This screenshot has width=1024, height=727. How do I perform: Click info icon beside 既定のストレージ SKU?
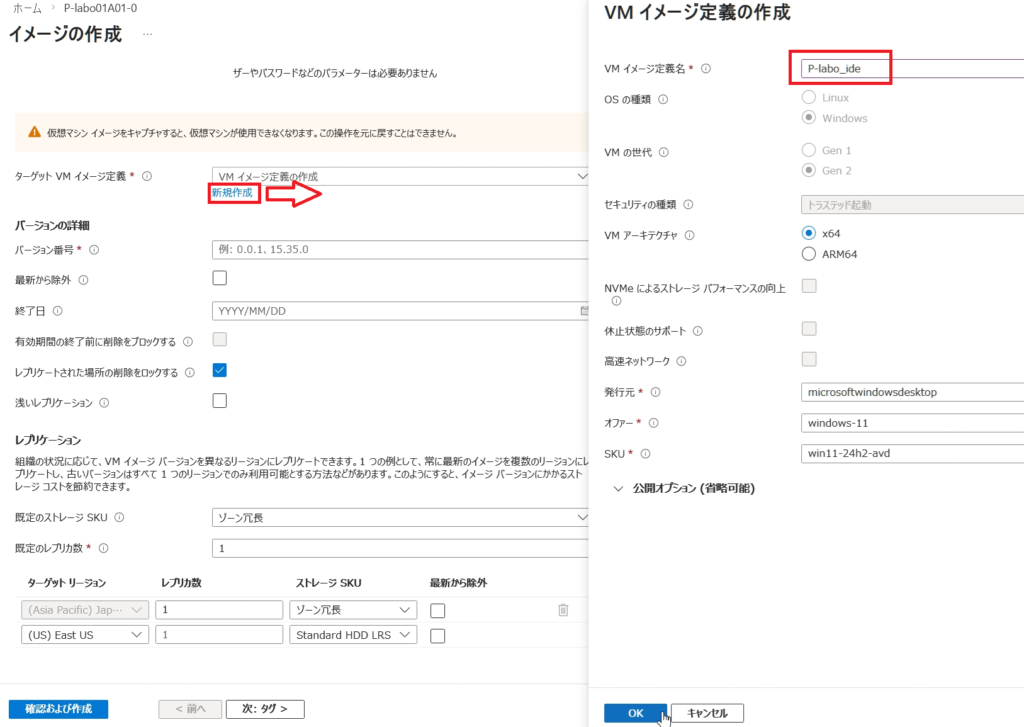(x=119, y=518)
